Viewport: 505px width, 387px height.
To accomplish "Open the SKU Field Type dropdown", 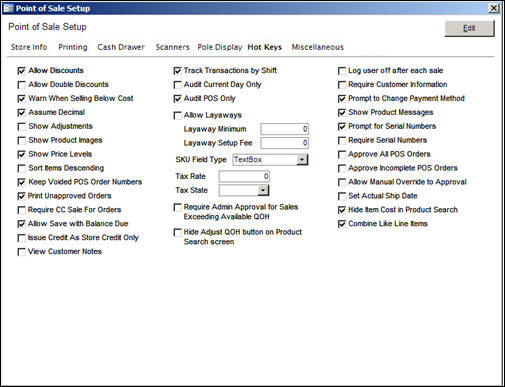I will pyautogui.click(x=302, y=160).
